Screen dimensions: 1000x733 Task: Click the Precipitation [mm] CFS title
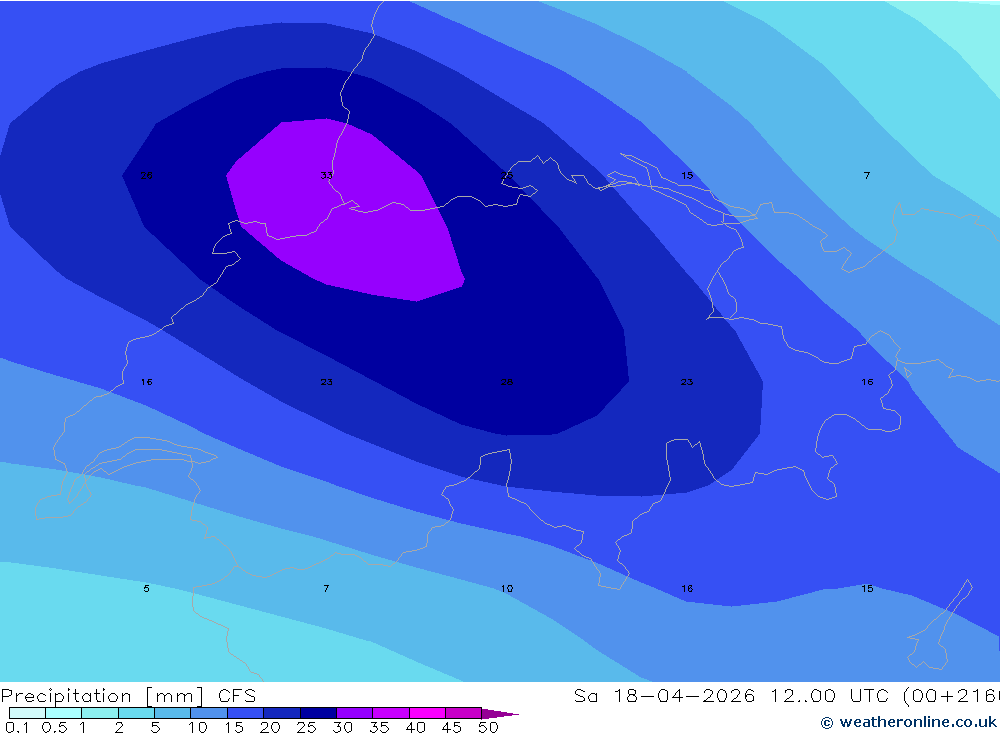(128, 695)
